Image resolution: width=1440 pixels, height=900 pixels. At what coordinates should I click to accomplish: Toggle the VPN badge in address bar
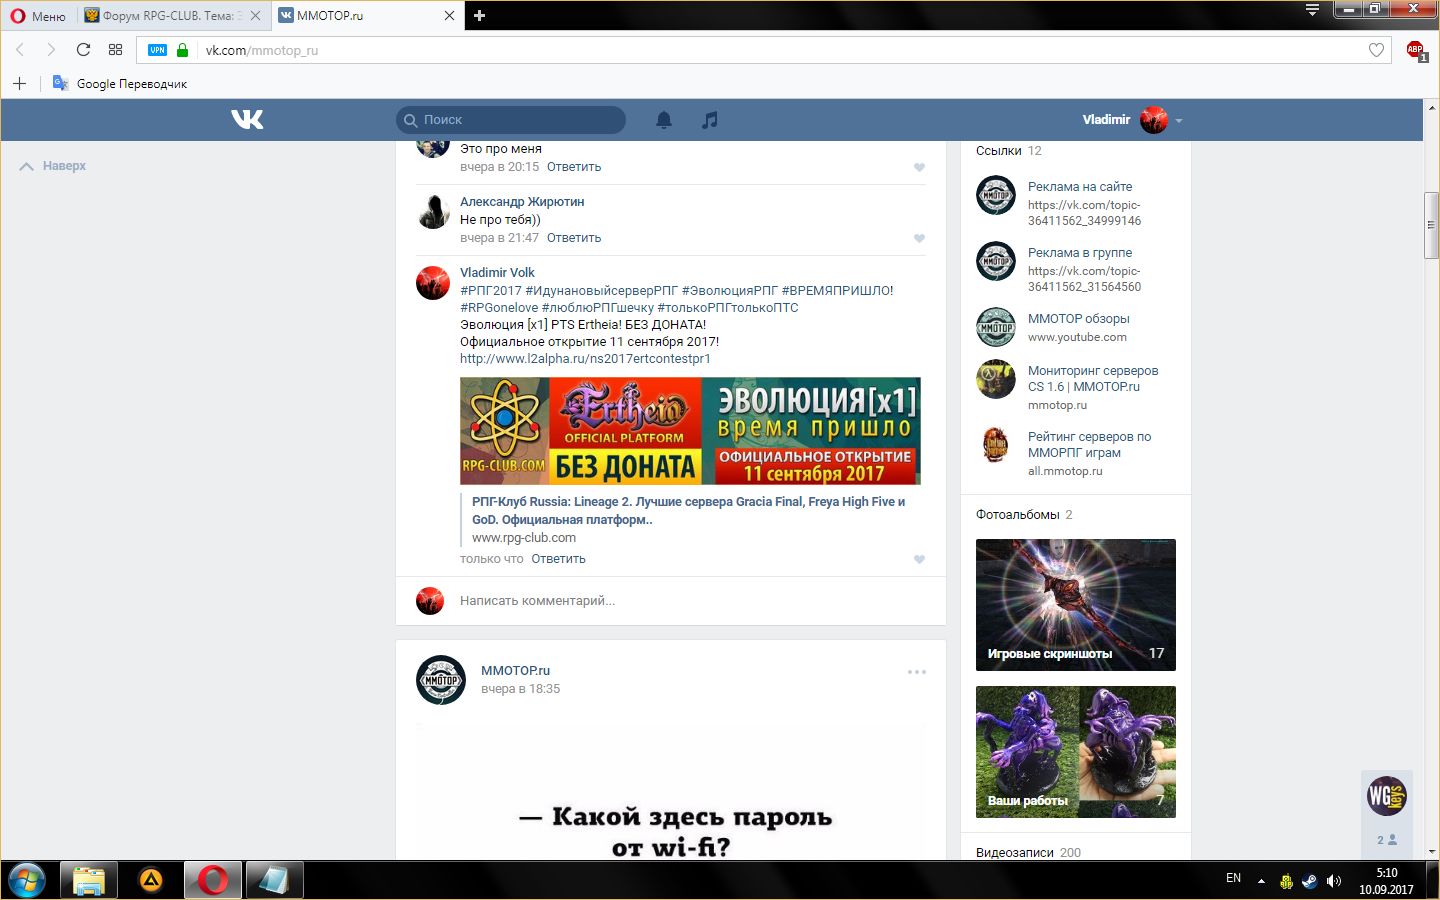pos(157,50)
